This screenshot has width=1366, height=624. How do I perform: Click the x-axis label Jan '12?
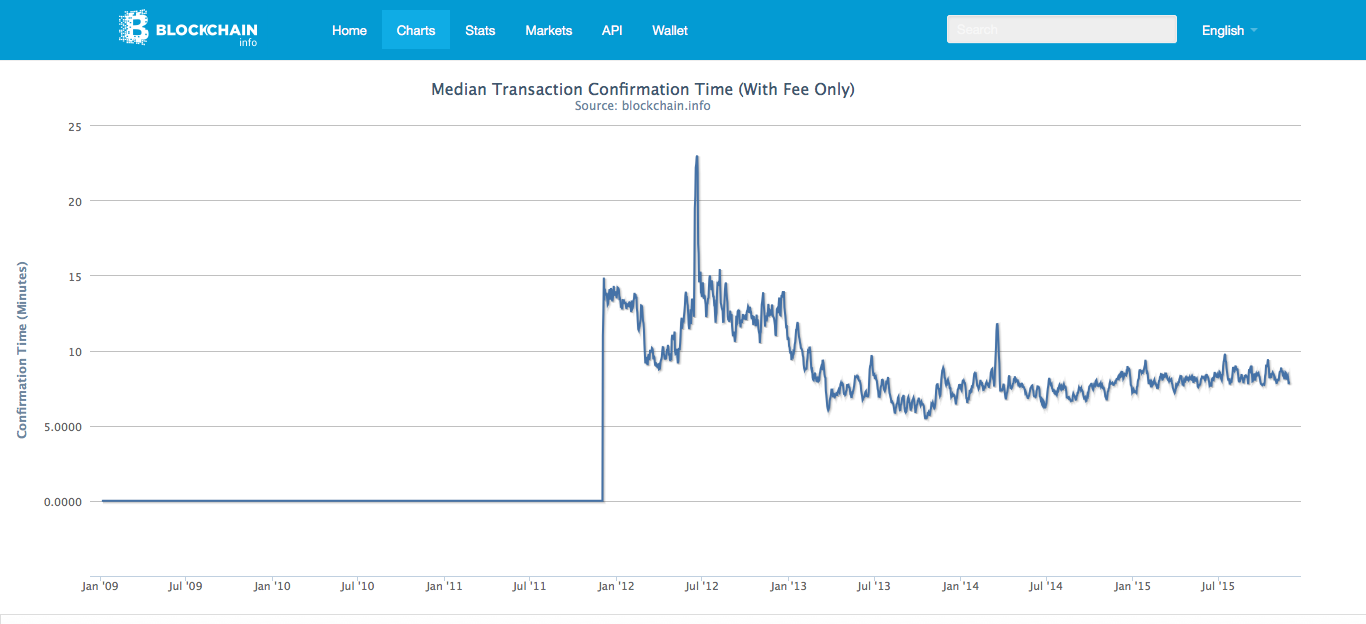coord(616,586)
